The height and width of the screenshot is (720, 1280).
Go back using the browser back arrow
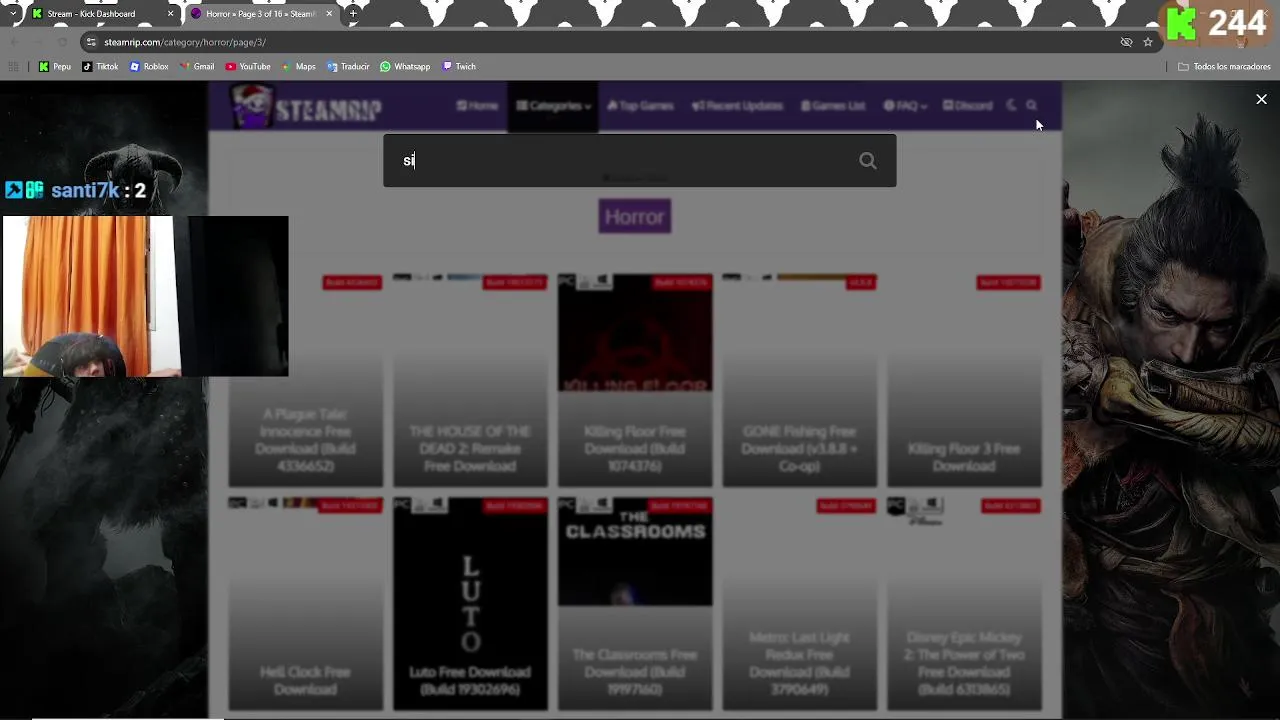(x=14, y=42)
